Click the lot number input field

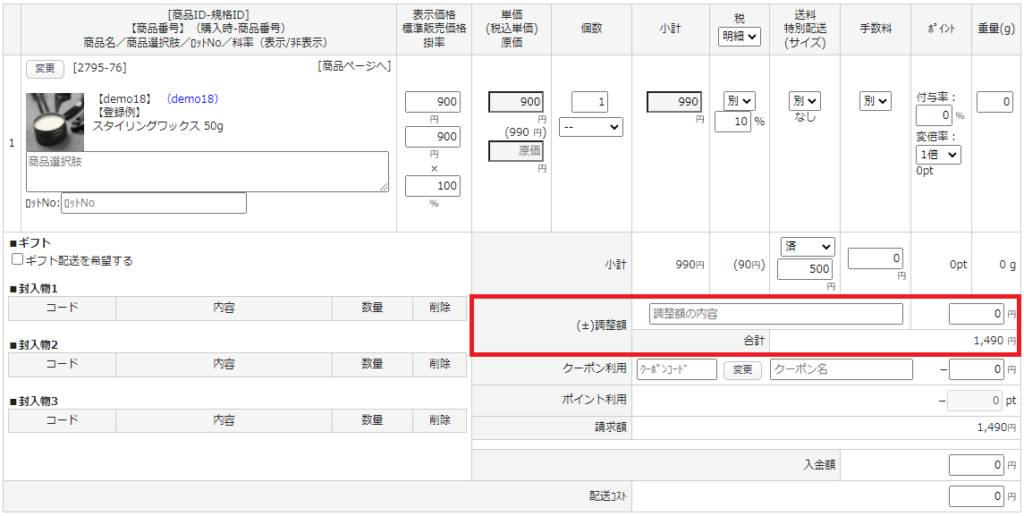point(153,203)
